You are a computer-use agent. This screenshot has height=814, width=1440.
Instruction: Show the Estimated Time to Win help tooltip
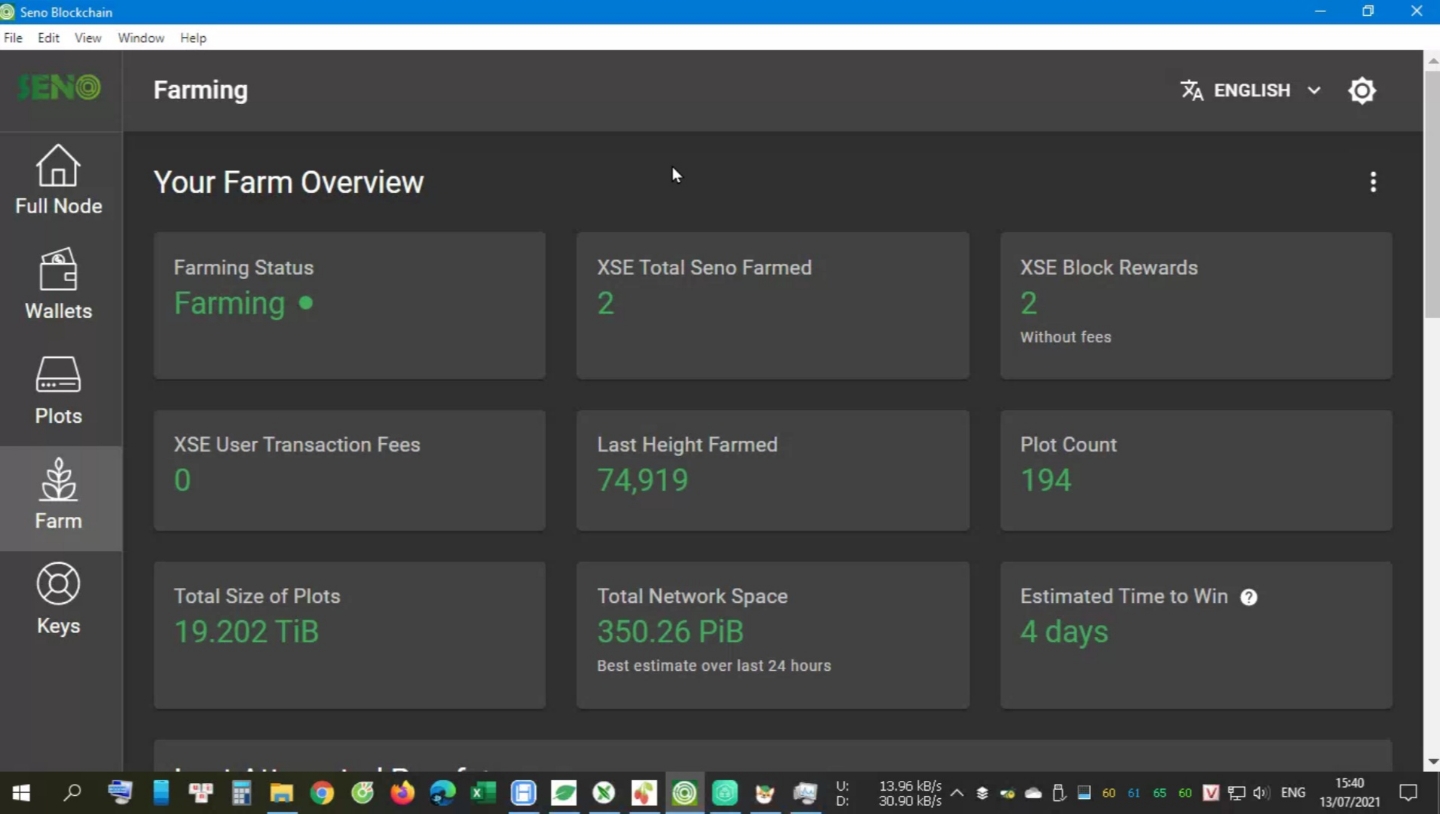[x=1249, y=597]
